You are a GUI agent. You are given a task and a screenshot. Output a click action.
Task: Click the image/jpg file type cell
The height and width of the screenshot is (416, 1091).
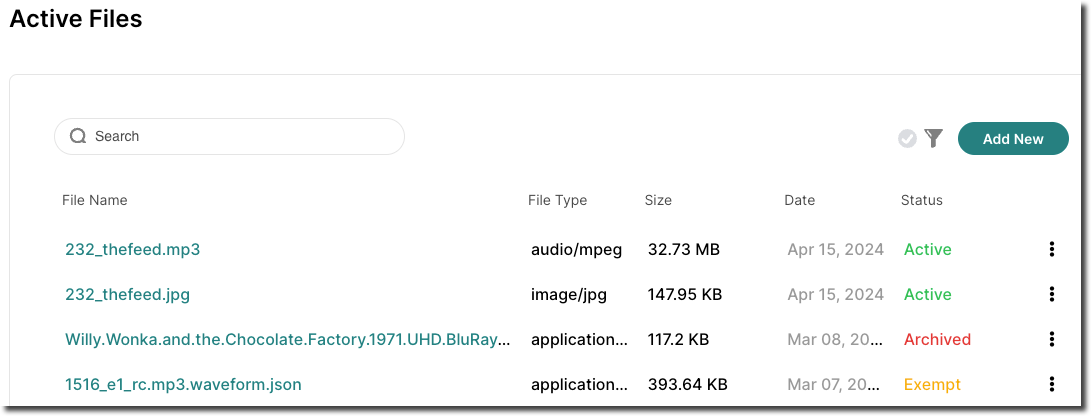(x=569, y=294)
